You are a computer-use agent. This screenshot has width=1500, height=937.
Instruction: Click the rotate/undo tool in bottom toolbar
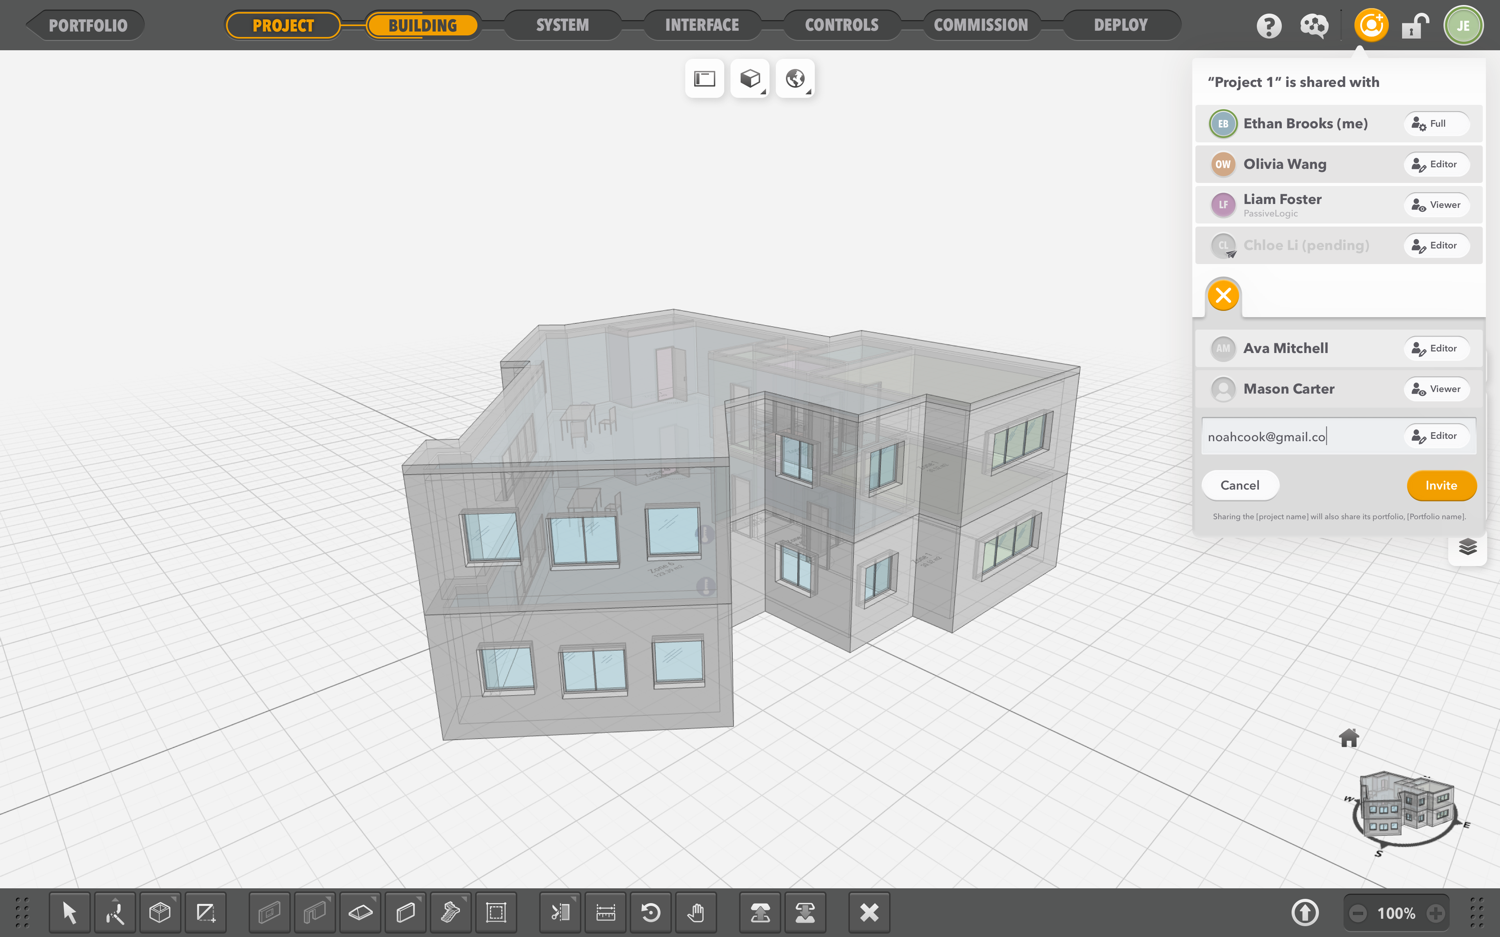[x=651, y=912]
